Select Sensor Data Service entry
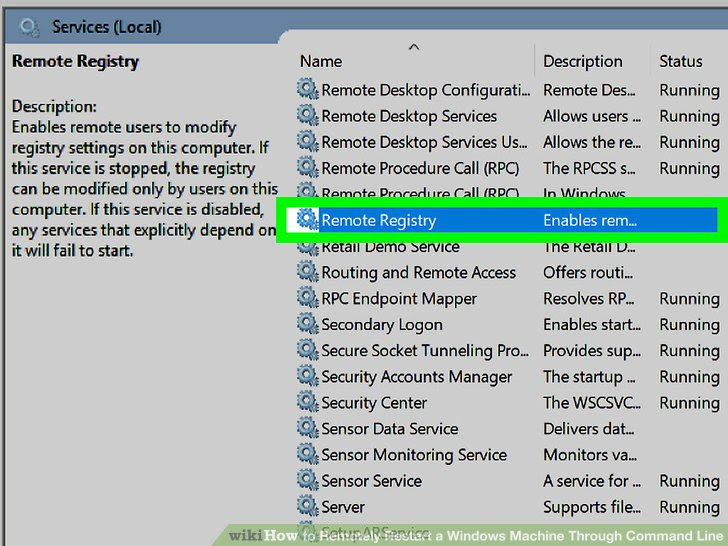728x546 pixels. pyautogui.click(x=390, y=429)
